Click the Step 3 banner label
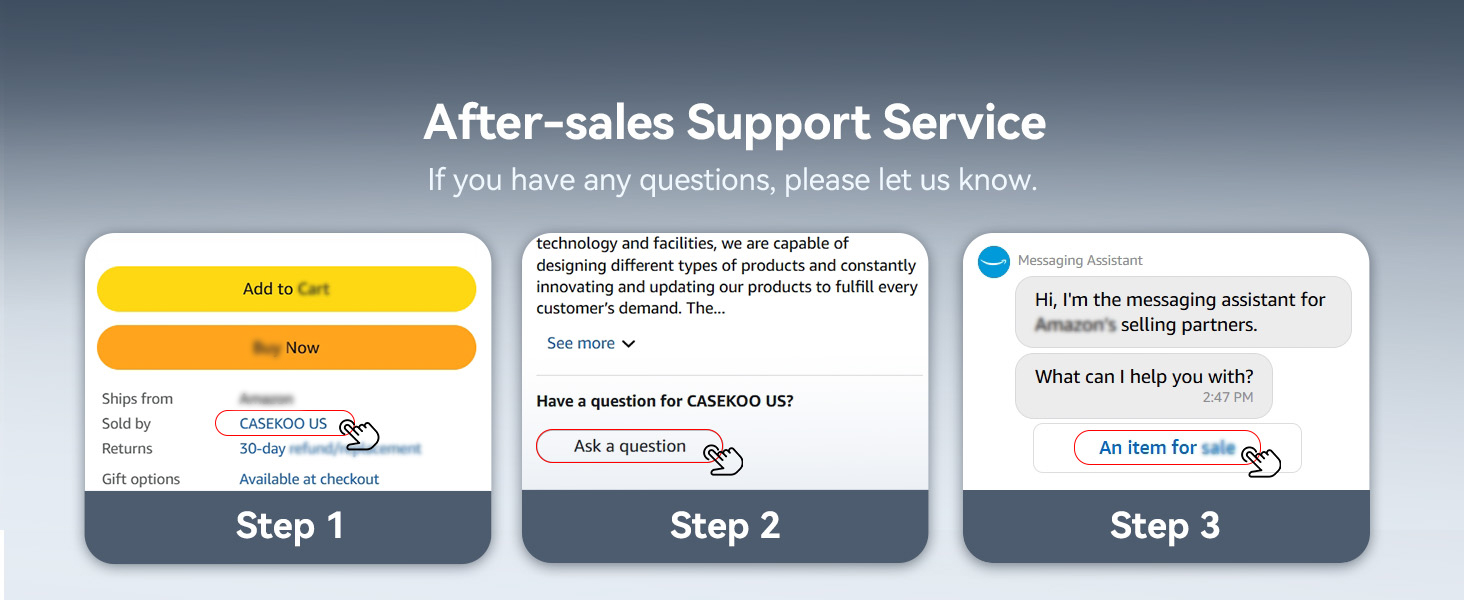The width and height of the screenshot is (1464, 600). tap(1165, 526)
